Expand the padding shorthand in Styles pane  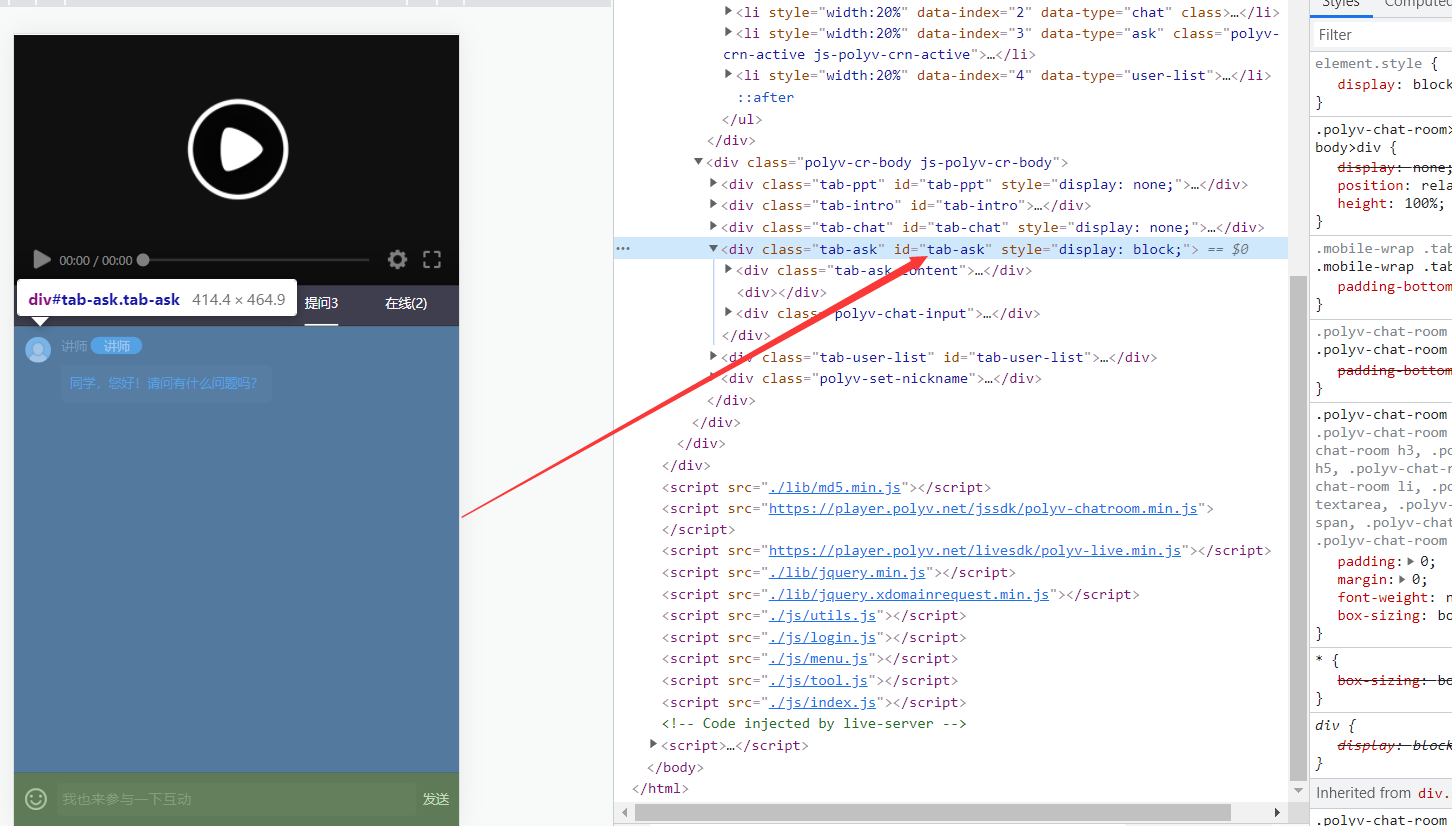click(1411, 562)
